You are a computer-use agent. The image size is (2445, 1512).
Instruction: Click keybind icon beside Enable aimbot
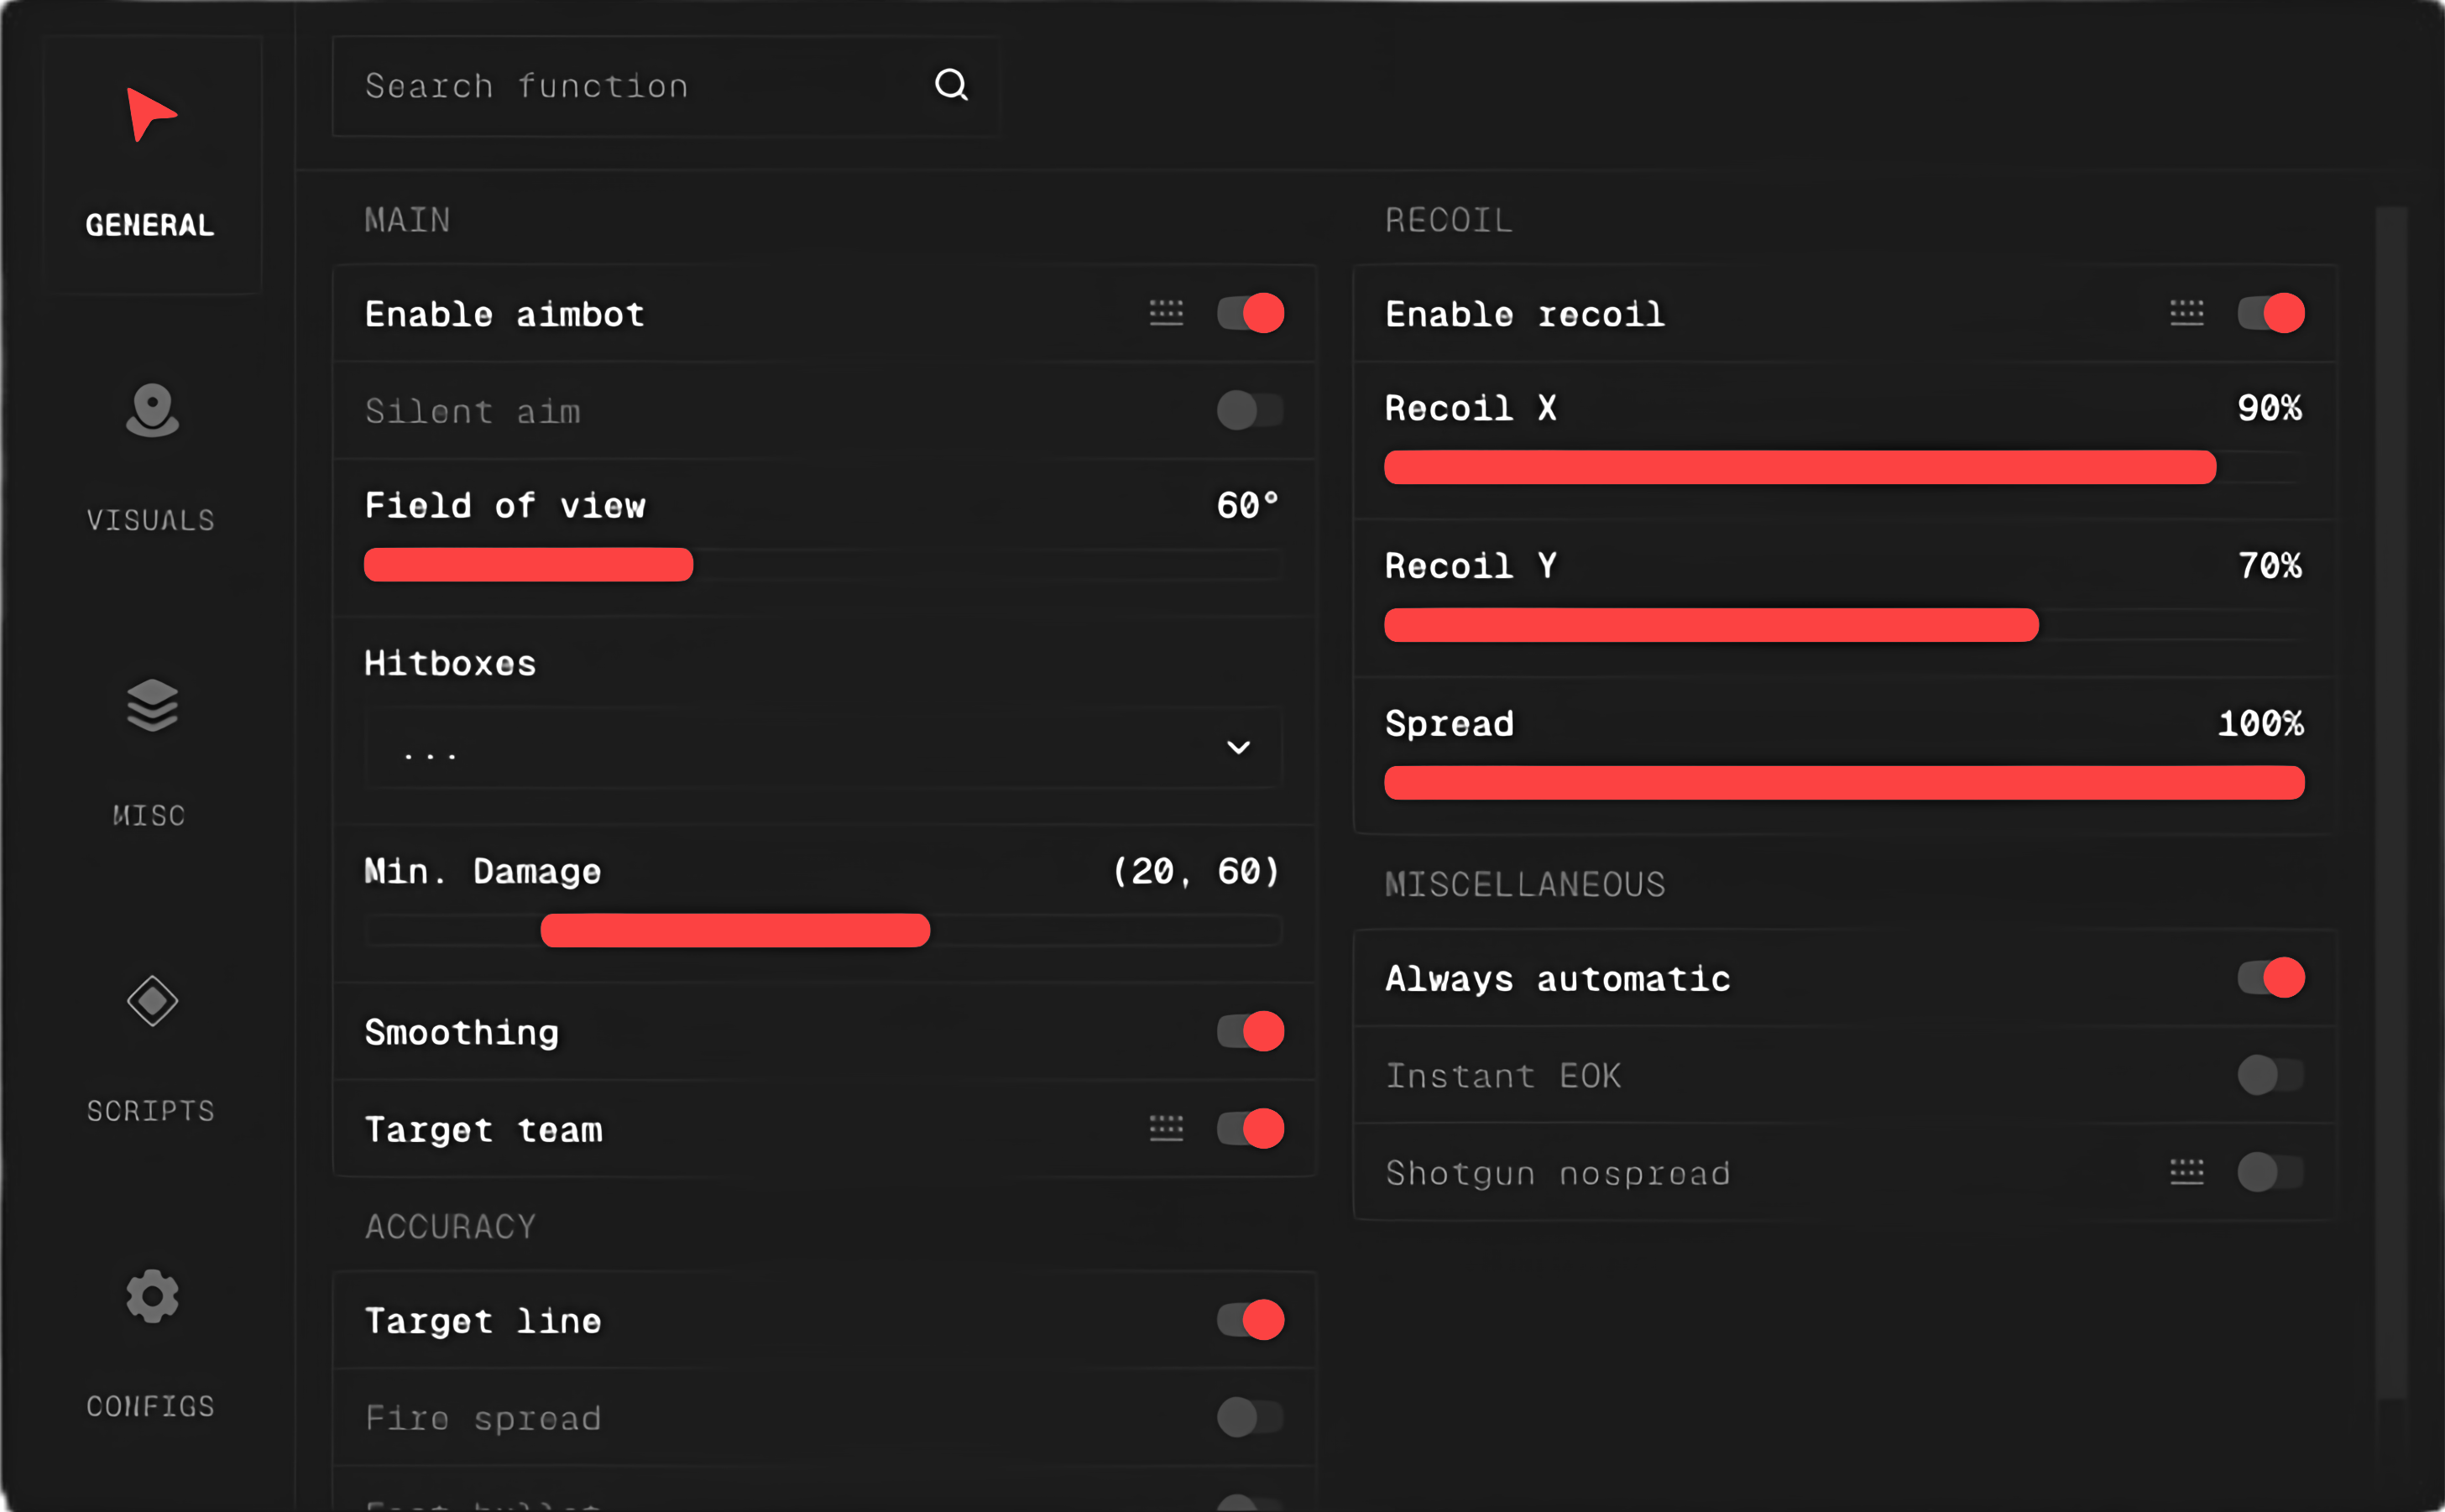(x=1166, y=313)
